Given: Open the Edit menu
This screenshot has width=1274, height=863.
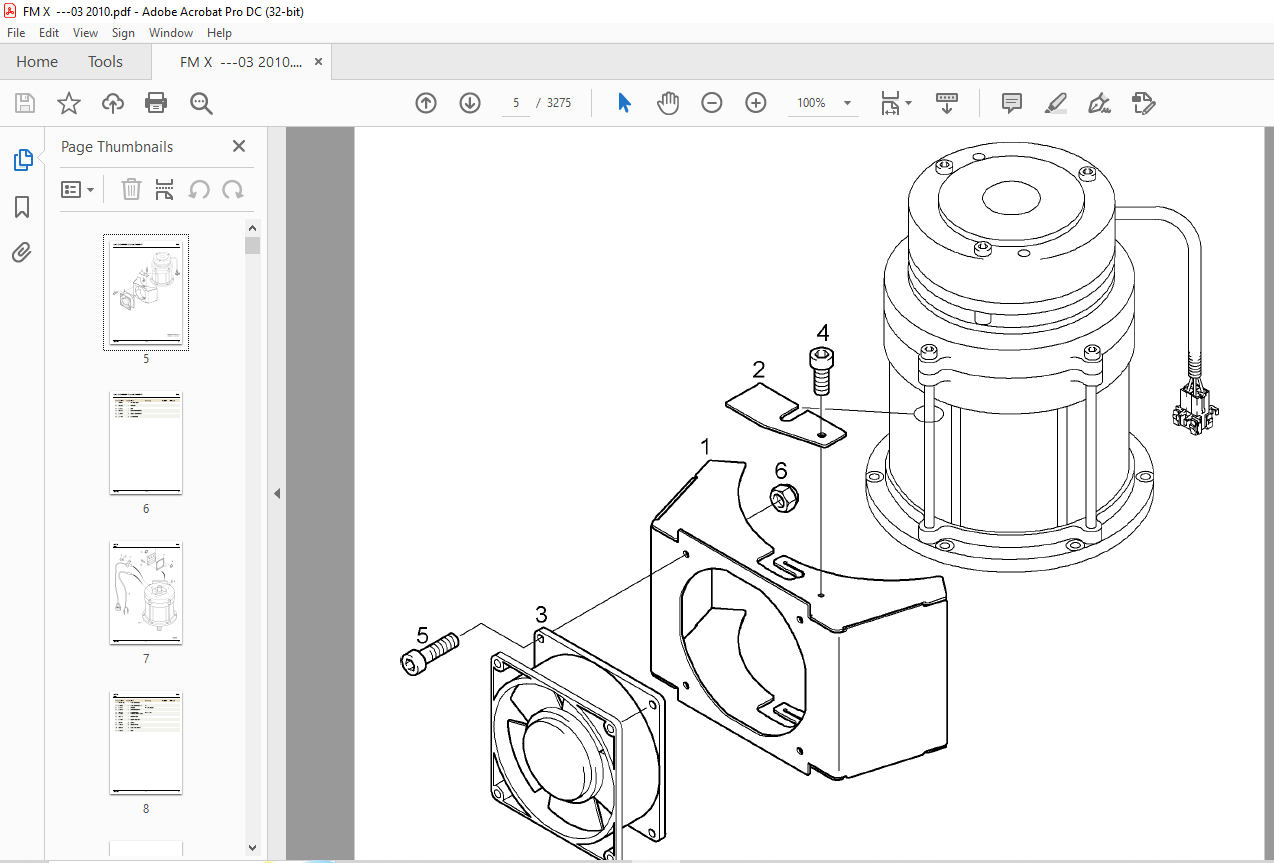Looking at the screenshot, I should coord(49,33).
